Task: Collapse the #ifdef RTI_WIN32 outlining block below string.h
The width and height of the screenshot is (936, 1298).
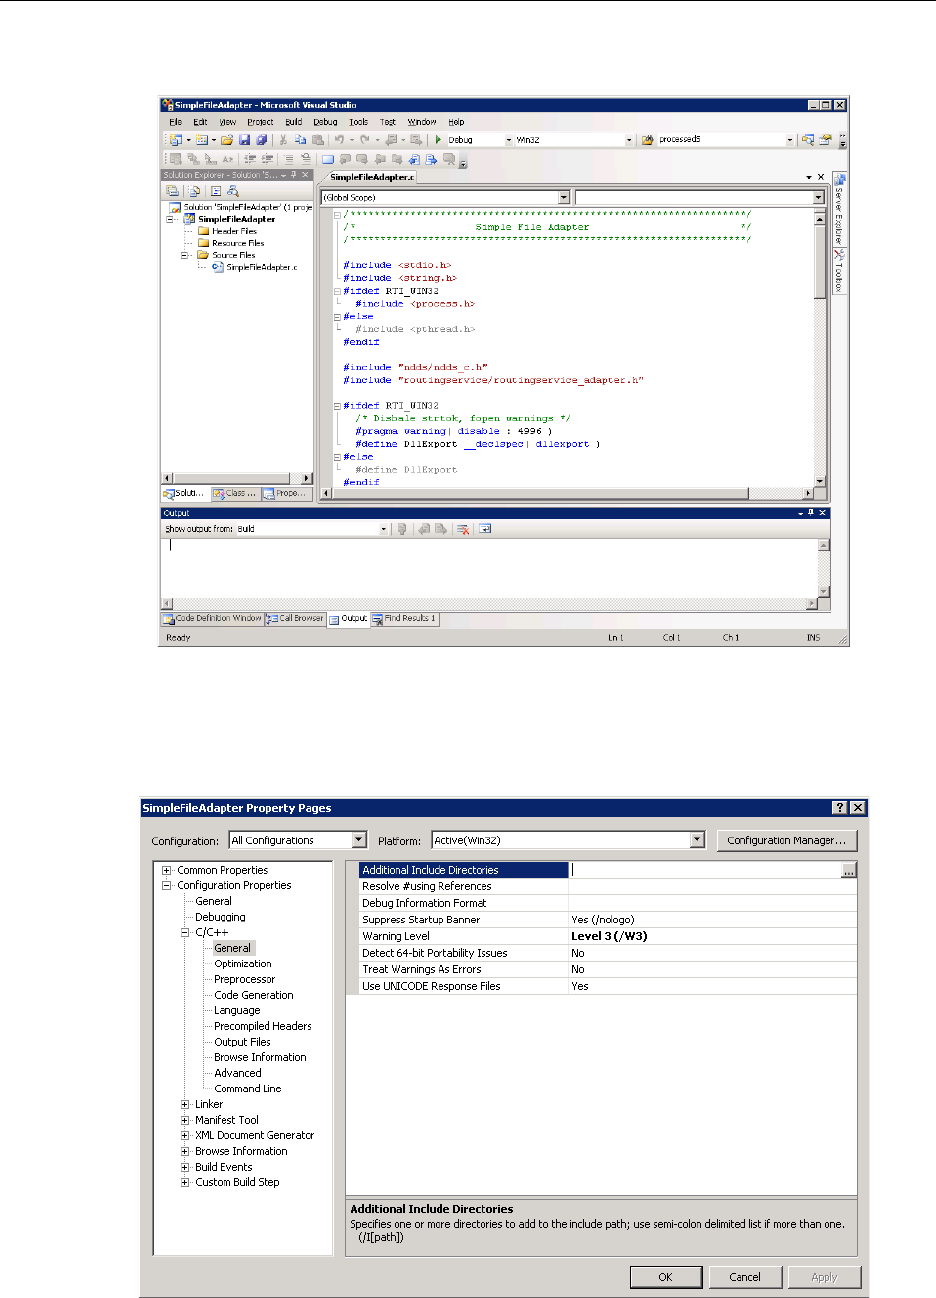Action: [x=338, y=291]
